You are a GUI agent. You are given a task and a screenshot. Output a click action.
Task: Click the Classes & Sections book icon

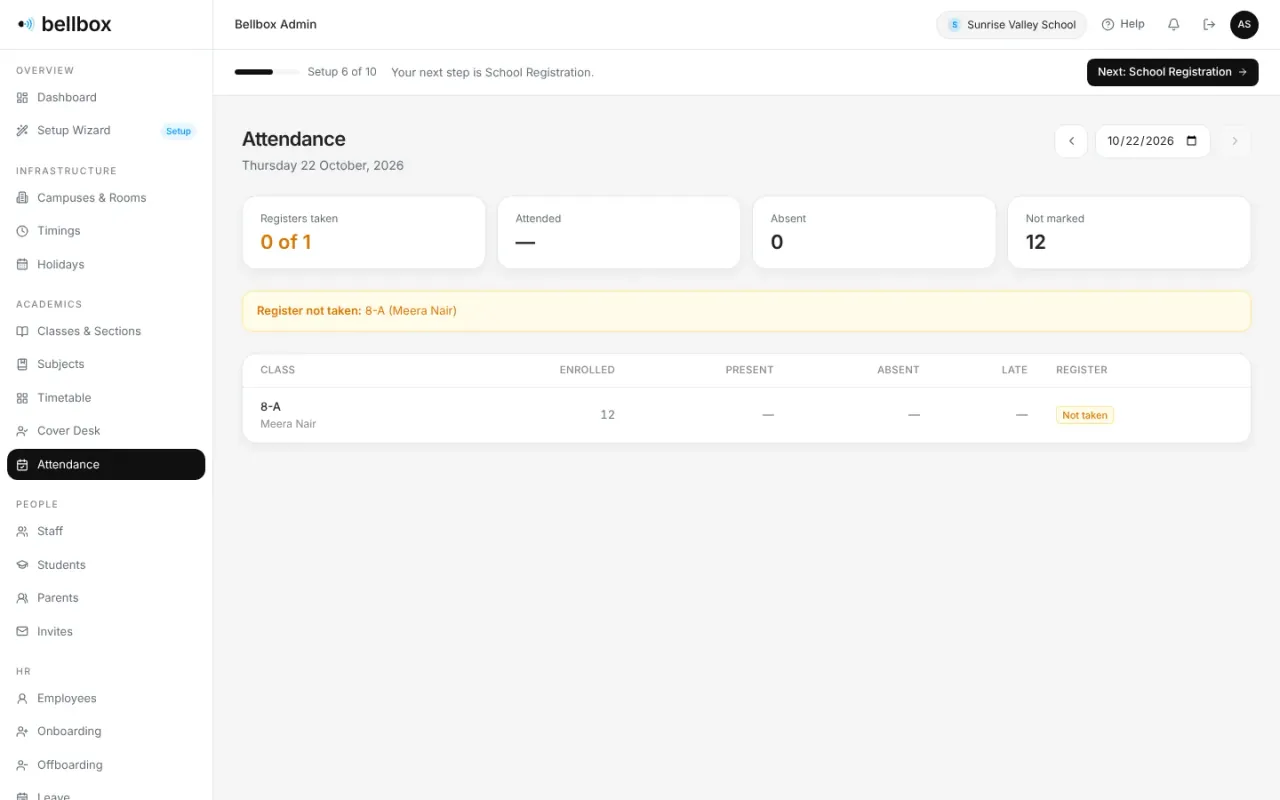pos(22,331)
